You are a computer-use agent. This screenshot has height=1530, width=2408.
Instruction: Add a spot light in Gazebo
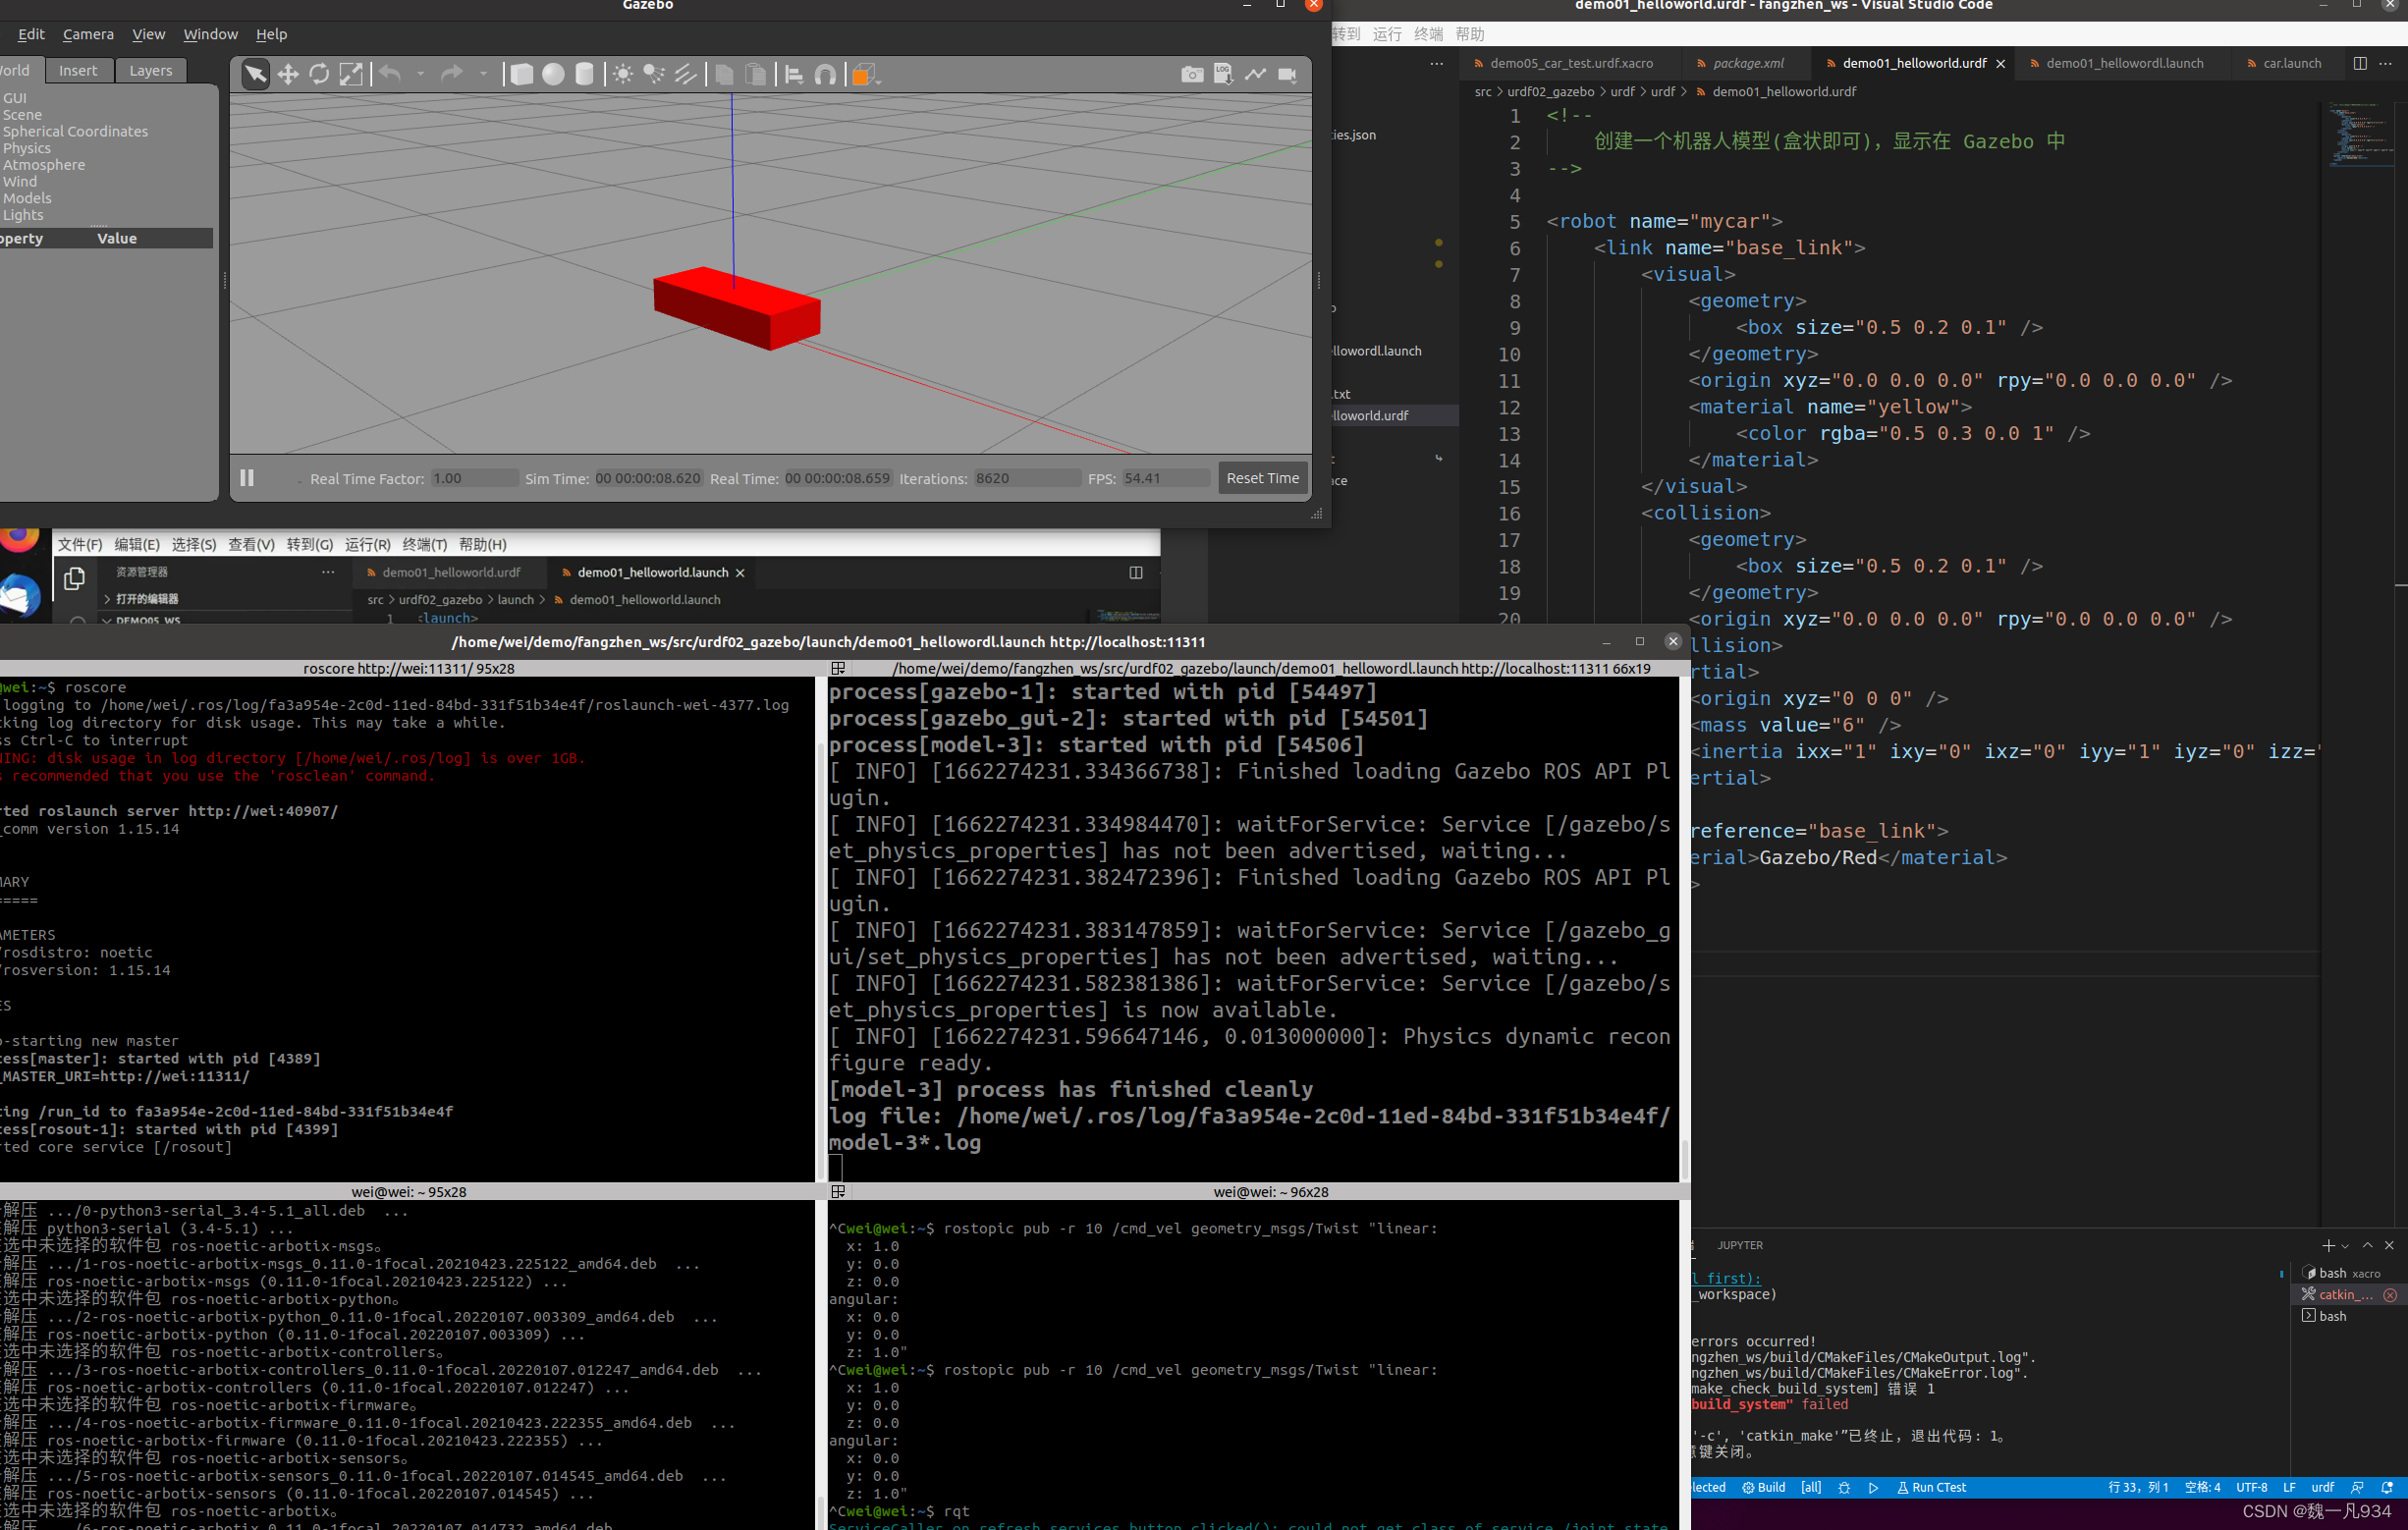tap(654, 75)
